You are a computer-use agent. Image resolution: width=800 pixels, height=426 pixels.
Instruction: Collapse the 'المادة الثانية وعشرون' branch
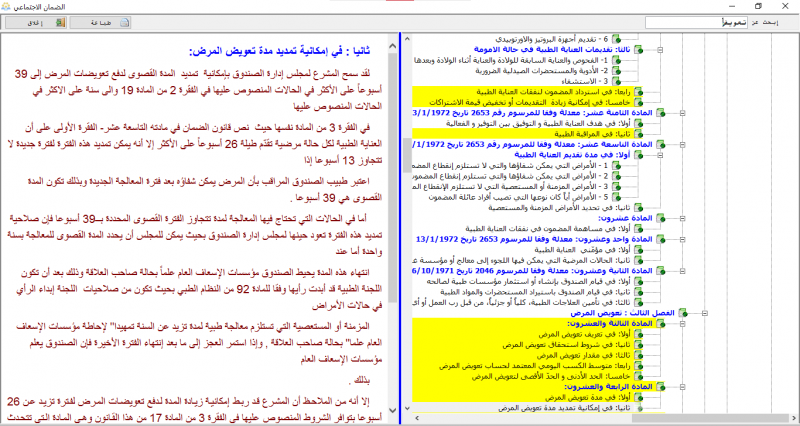(683, 271)
